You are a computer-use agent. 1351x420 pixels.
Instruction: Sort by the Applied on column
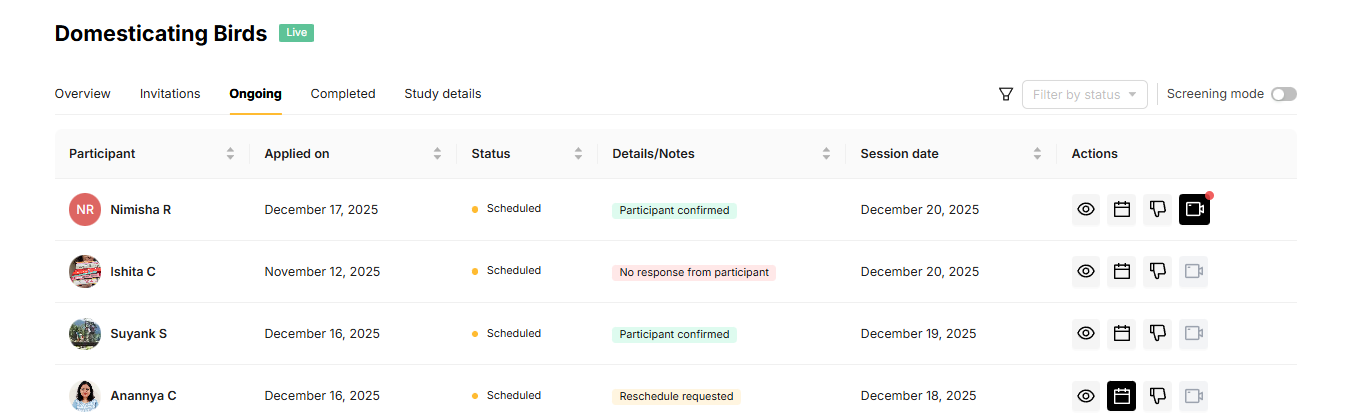tap(437, 154)
